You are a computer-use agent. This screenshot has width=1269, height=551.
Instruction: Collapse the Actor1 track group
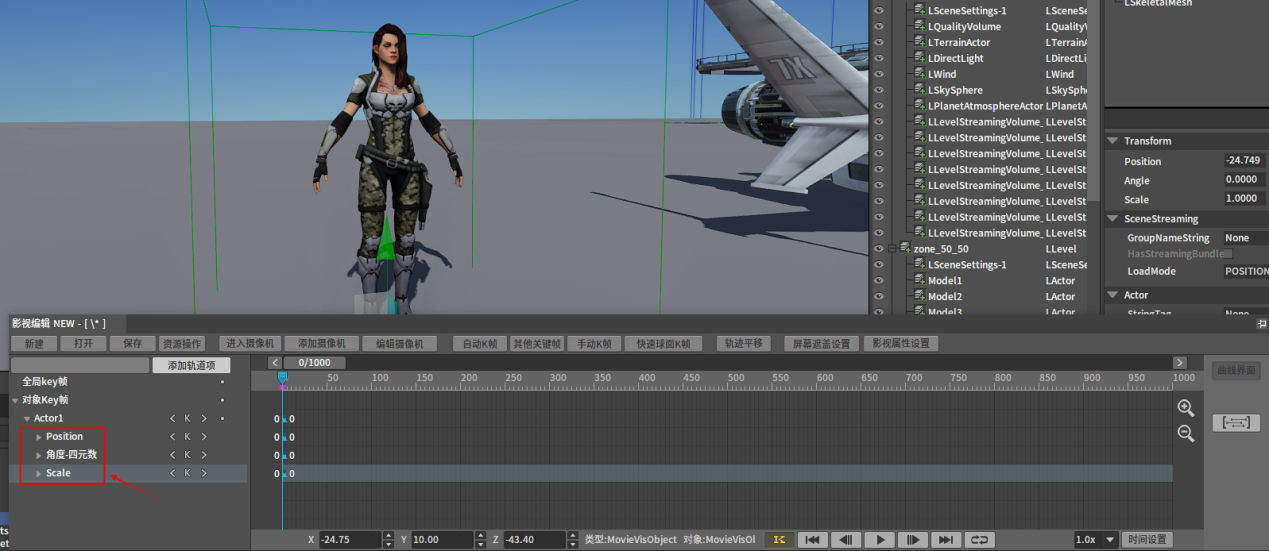click(x=27, y=419)
